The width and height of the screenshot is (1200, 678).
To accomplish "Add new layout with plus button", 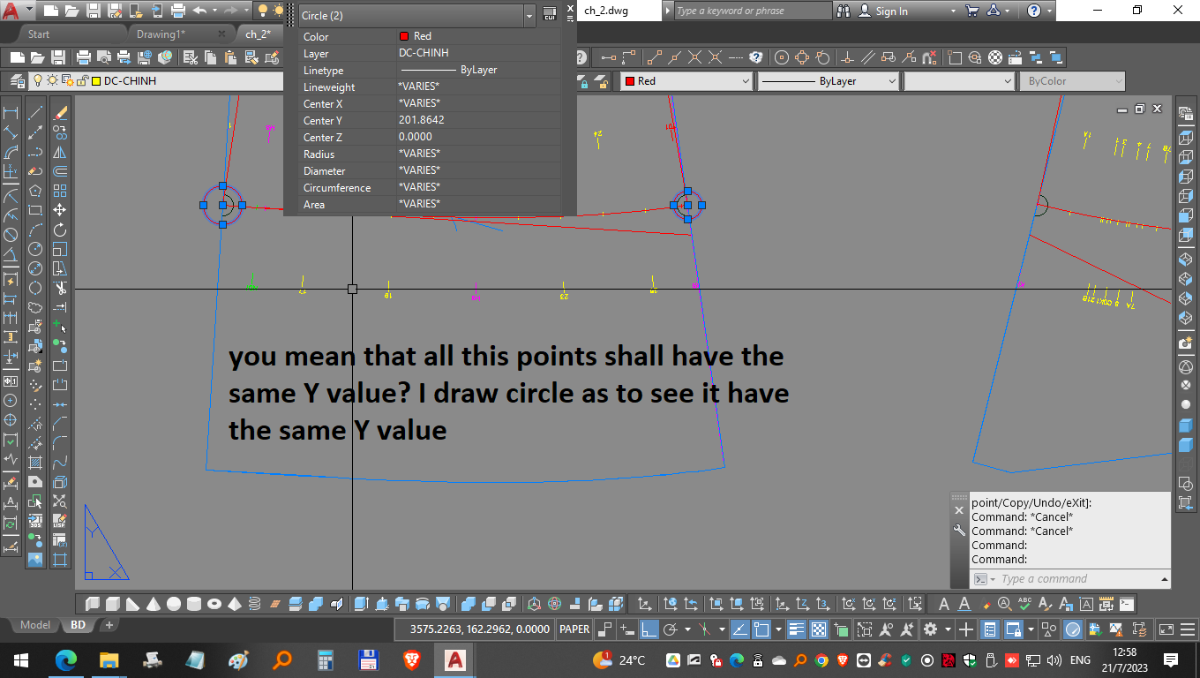I will click(109, 625).
